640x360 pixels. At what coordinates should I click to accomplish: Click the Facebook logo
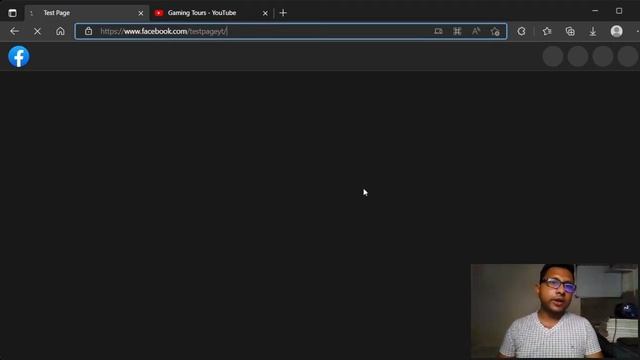[19, 56]
